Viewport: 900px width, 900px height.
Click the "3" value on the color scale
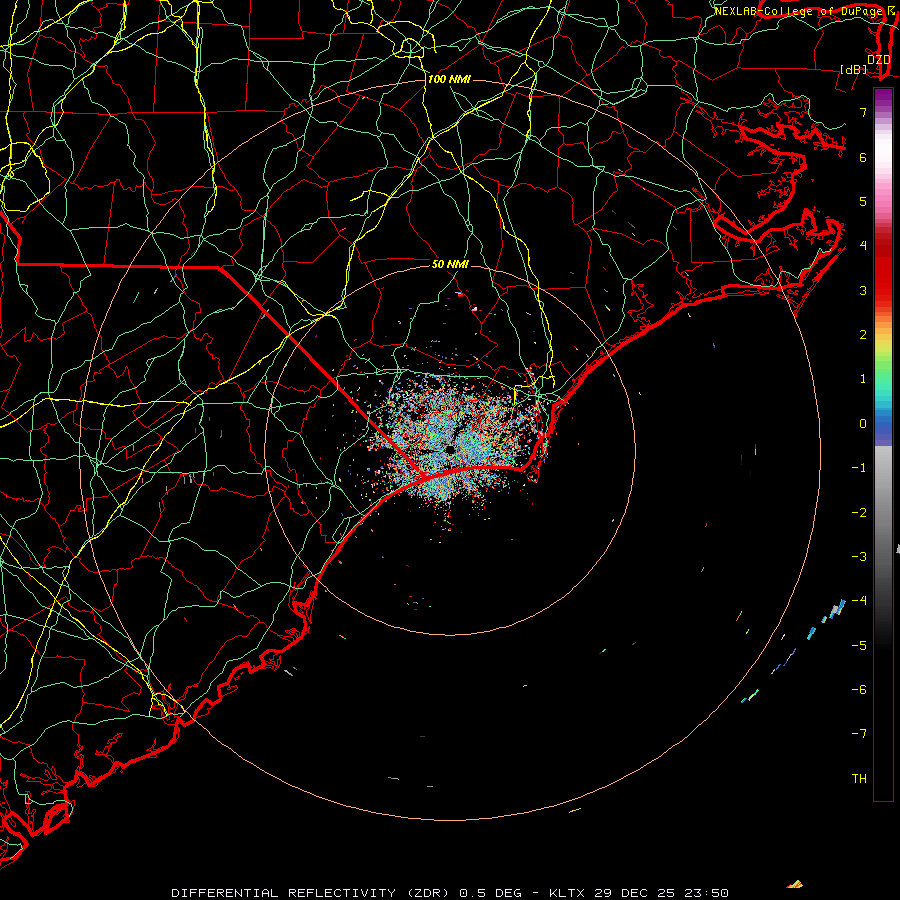coord(863,290)
